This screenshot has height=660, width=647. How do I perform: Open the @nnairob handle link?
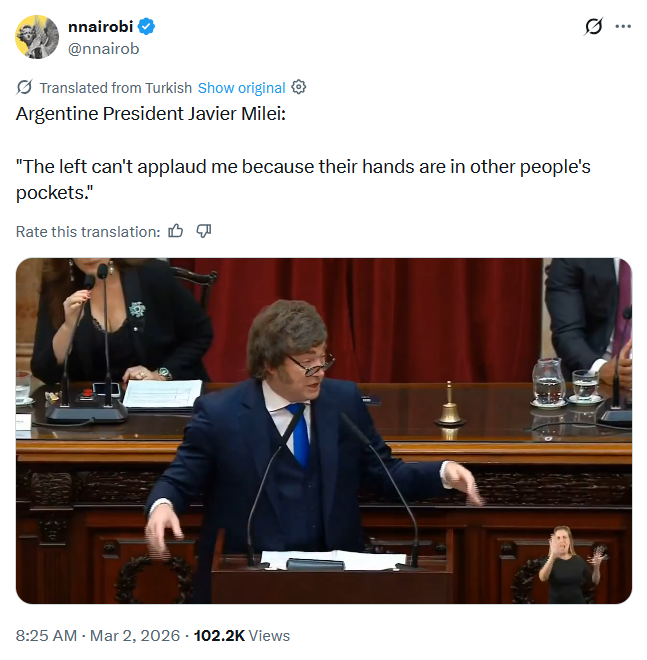pos(104,49)
